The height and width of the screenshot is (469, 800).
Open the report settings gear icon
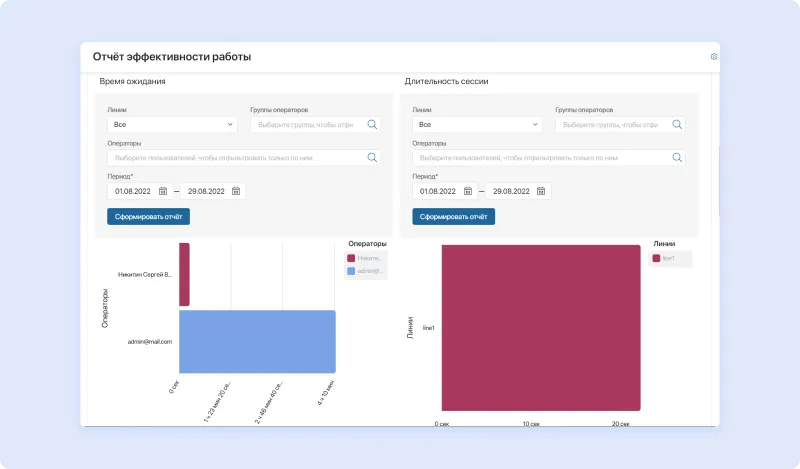point(714,57)
